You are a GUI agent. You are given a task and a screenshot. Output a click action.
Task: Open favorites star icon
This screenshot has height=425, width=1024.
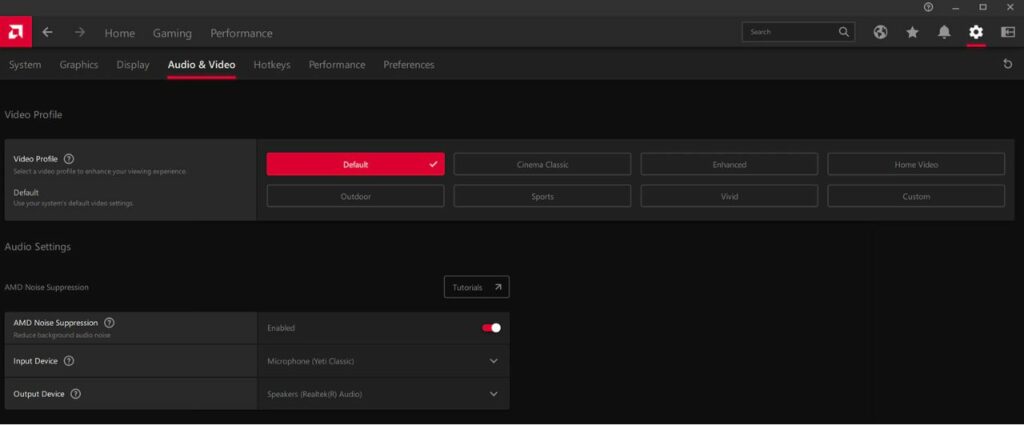point(912,32)
